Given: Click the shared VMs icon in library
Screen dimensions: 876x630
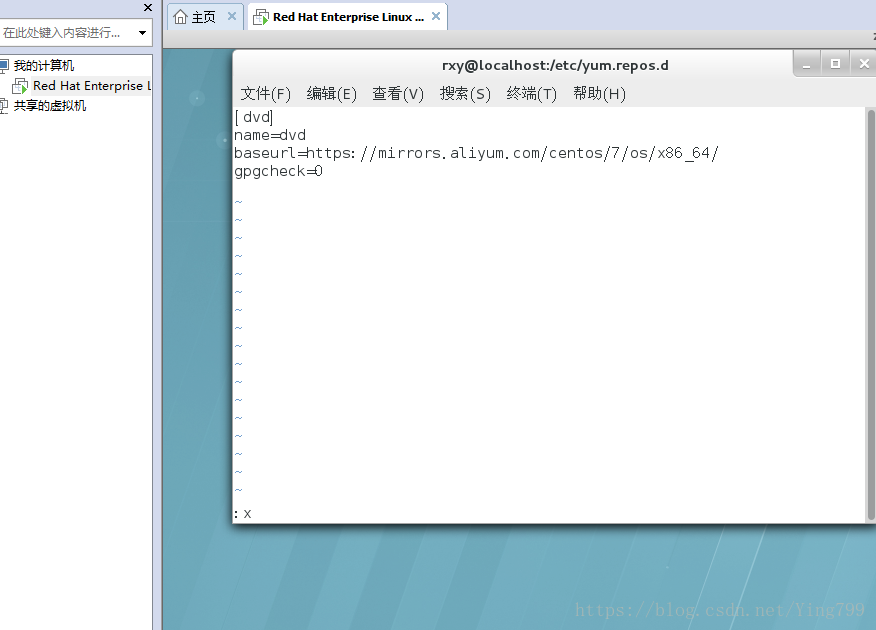Looking at the screenshot, I should [4, 106].
